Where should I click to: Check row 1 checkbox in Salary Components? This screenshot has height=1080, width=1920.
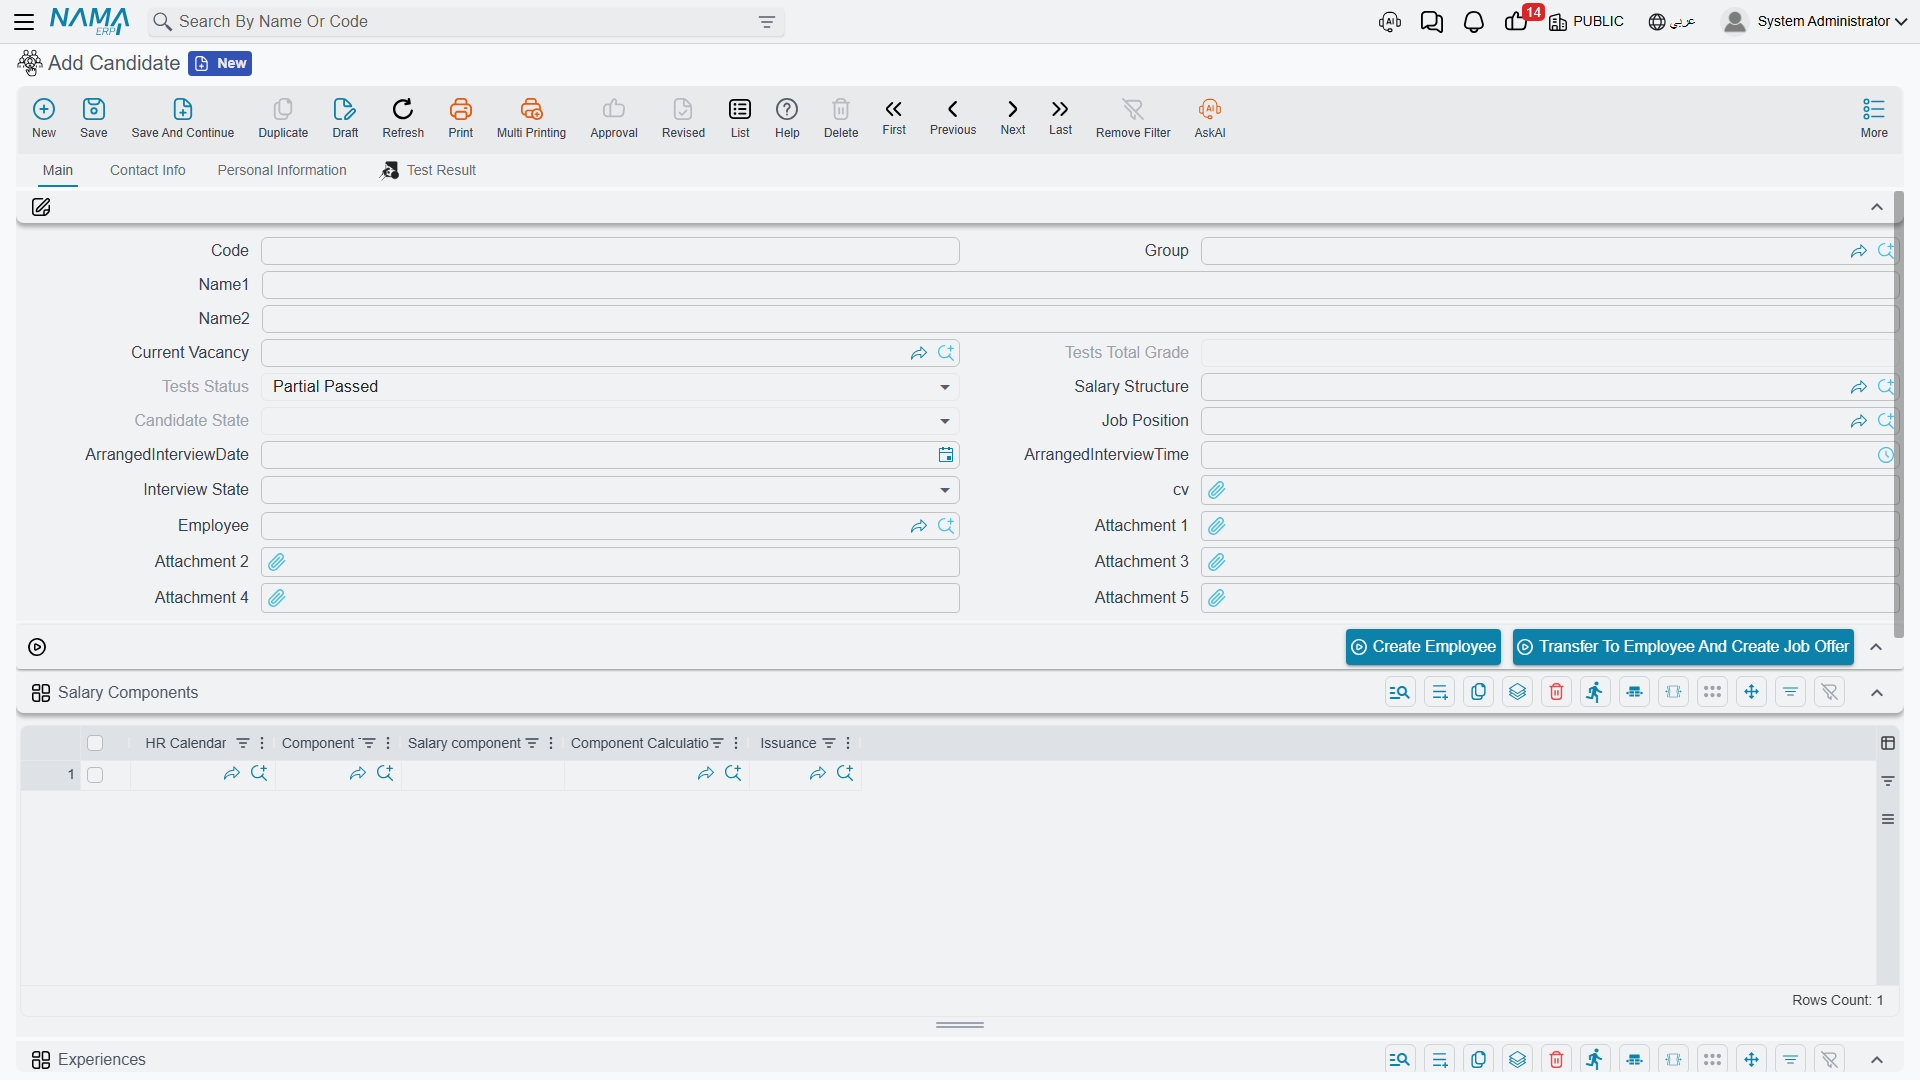(95, 775)
